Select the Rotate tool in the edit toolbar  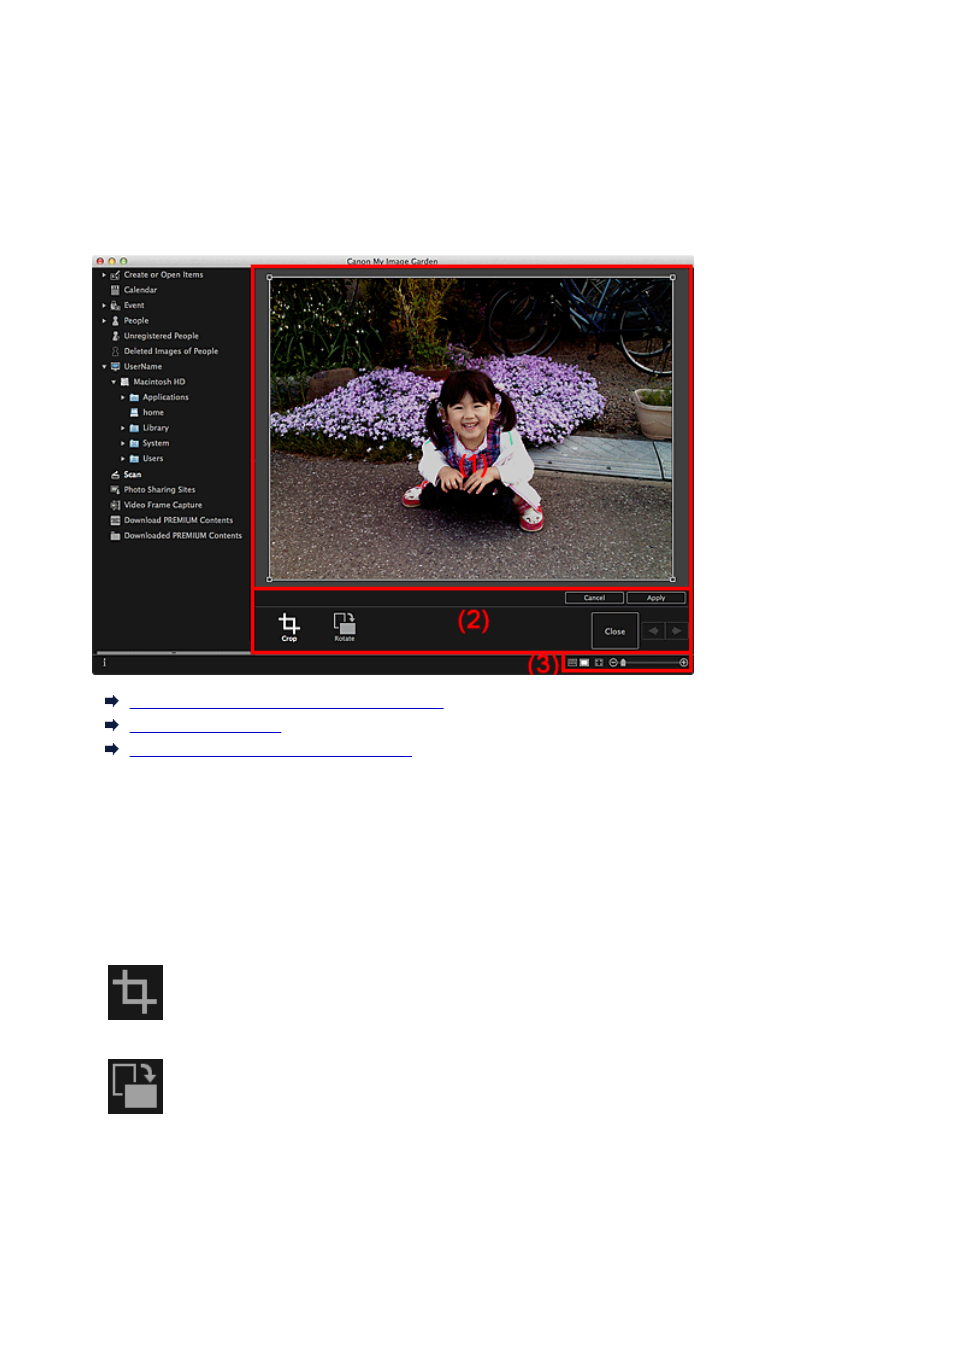click(344, 627)
